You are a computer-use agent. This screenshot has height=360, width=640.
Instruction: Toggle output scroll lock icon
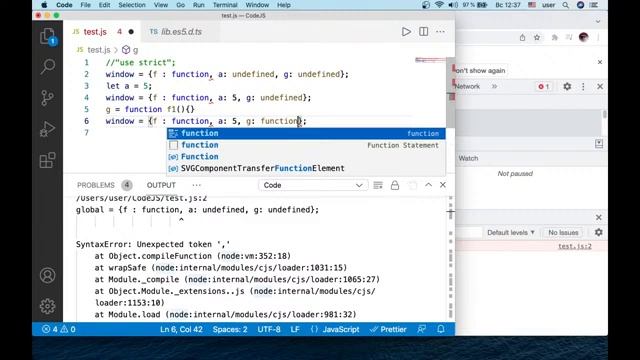pyautogui.click(x=395, y=185)
